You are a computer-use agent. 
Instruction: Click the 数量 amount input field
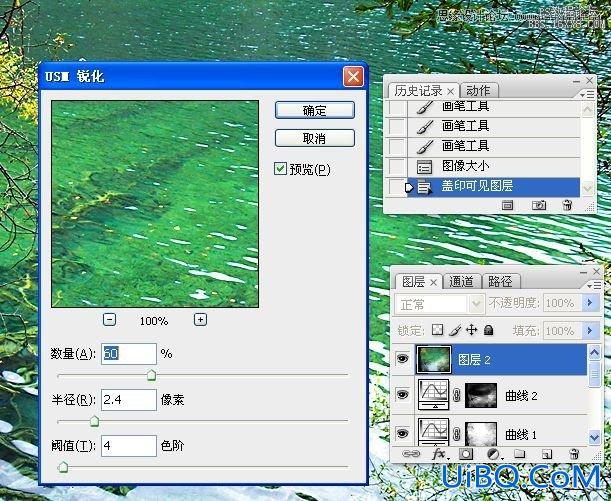click(129, 354)
